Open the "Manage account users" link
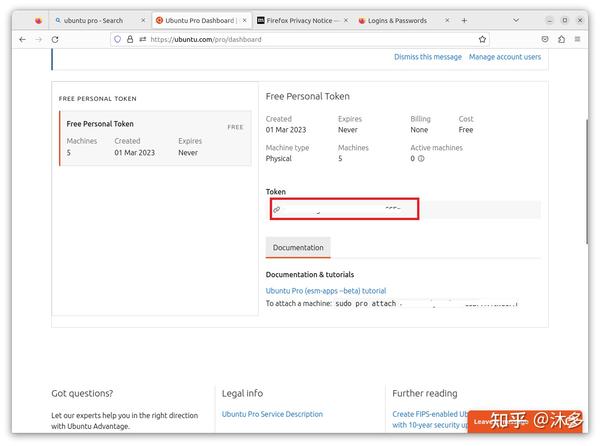This screenshot has width=600, height=446. (505, 57)
